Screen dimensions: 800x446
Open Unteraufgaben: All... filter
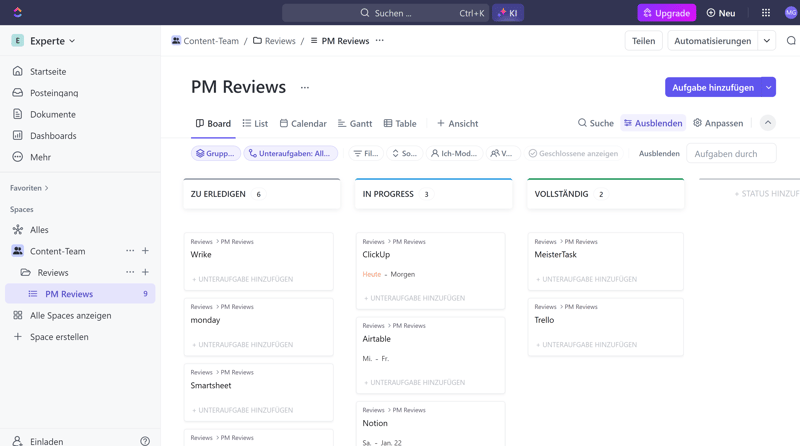[x=290, y=153]
